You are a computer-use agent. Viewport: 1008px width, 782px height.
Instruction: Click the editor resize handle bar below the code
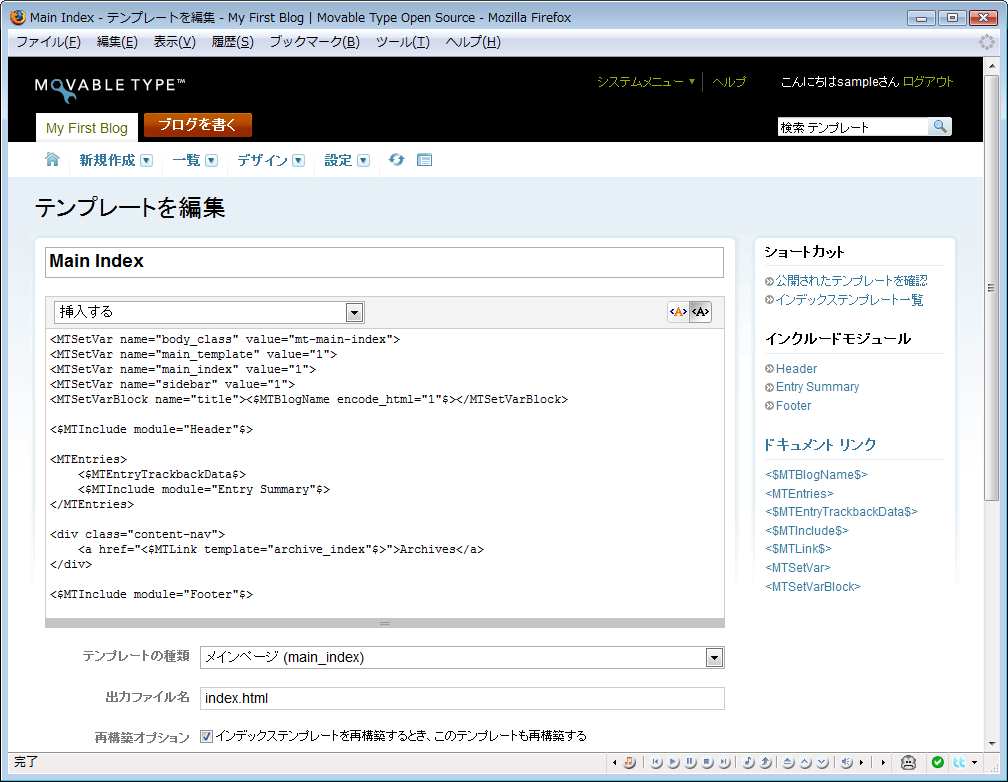point(384,623)
